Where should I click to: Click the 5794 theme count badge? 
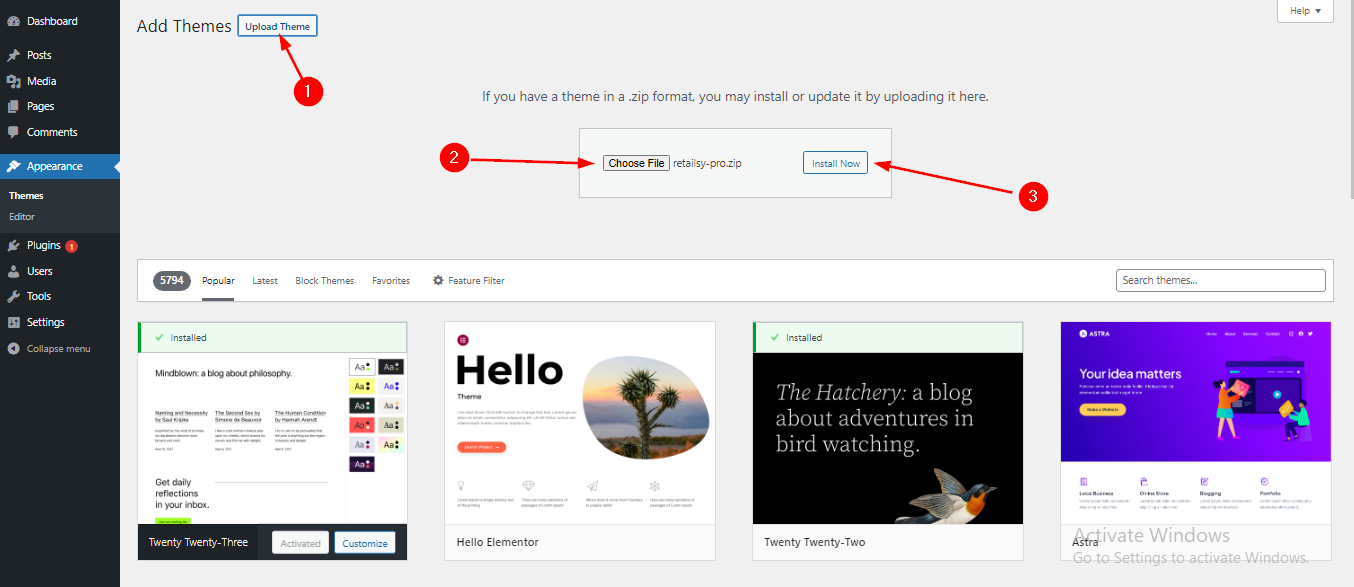tap(172, 281)
